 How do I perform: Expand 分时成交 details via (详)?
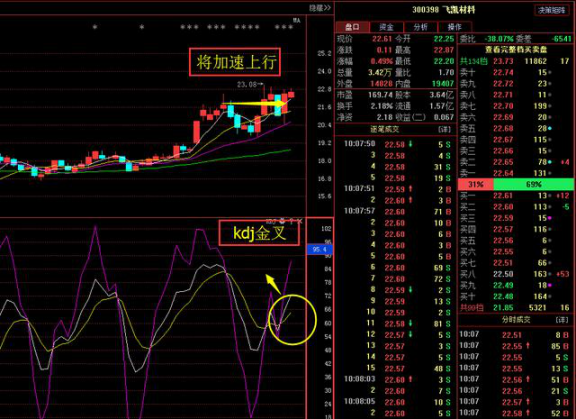pyautogui.click(x=562, y=320)
